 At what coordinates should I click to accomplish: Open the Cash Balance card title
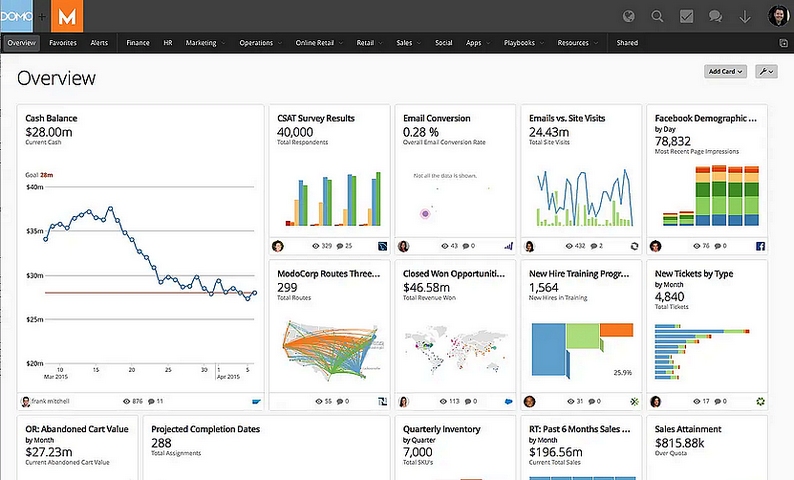point(51,118)
